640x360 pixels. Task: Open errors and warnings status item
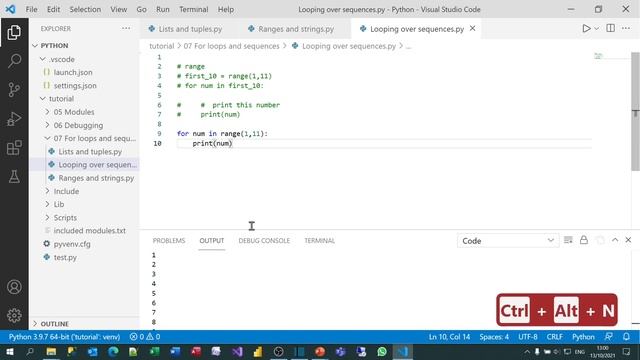pyautogui.click(x=145, y=337)
